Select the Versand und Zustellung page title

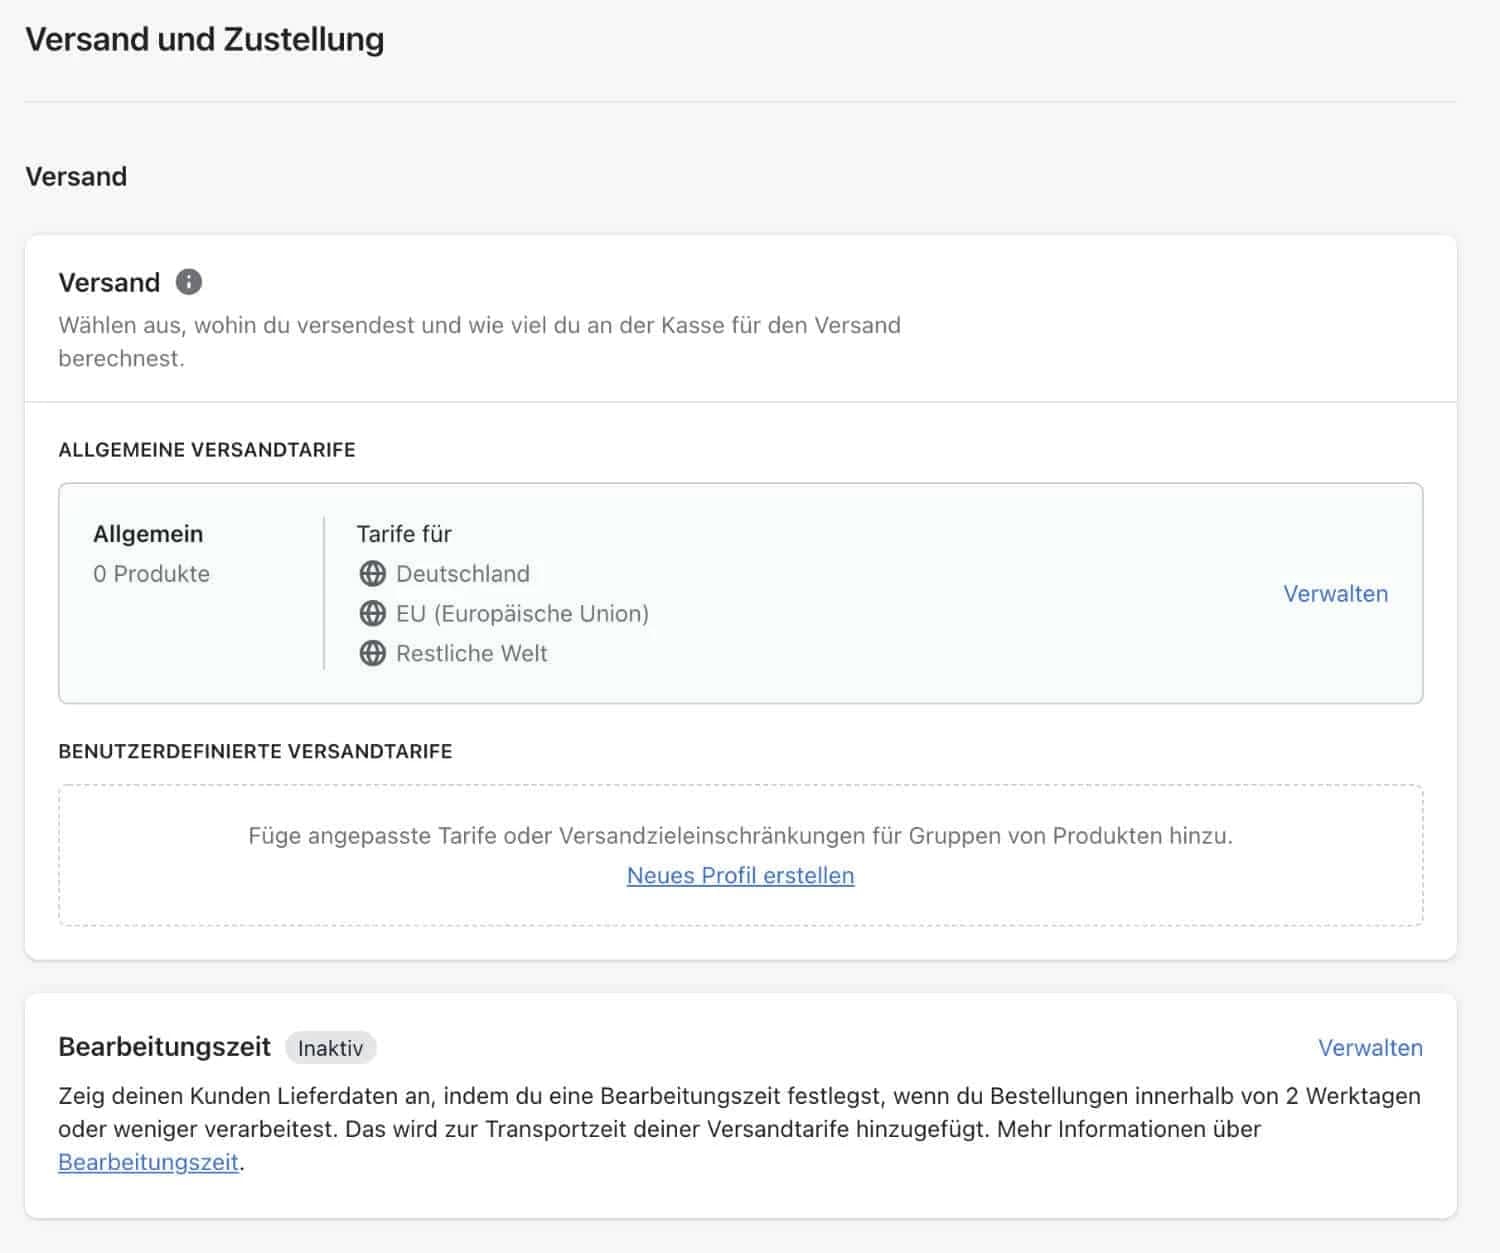click(x=204, y=39)
